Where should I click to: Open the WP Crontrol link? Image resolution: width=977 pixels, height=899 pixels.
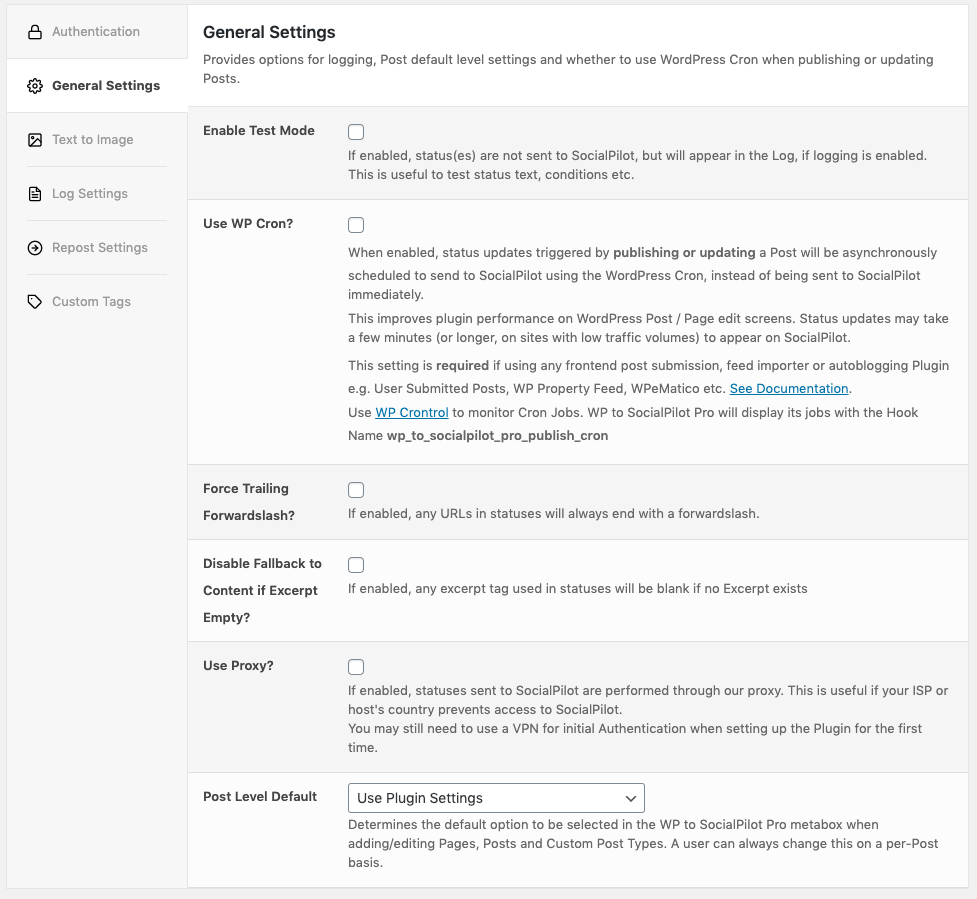[x=412, y=412]
